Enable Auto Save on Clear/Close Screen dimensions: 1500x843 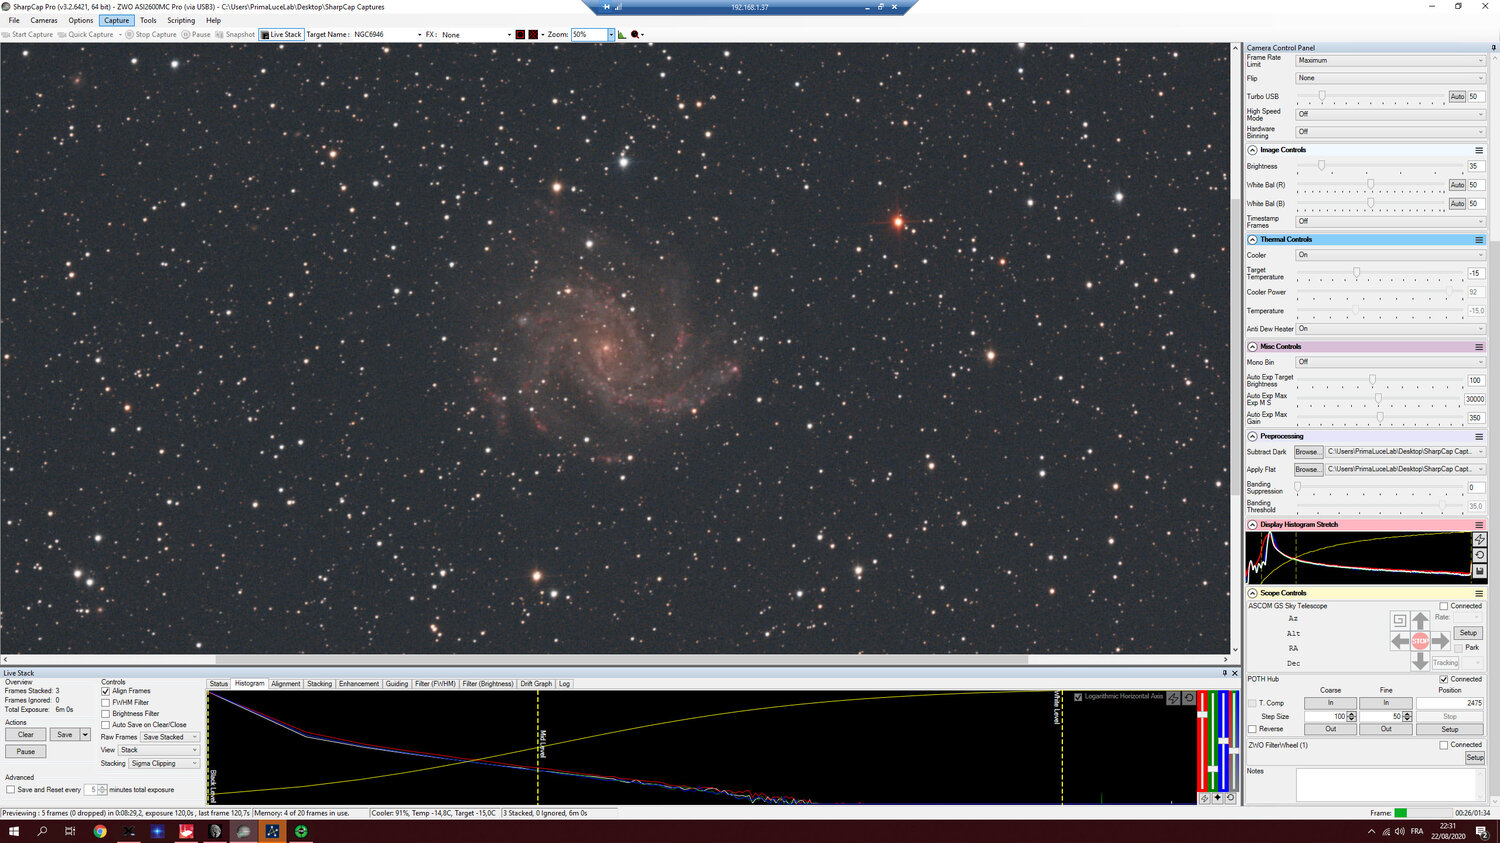[105, 725]
